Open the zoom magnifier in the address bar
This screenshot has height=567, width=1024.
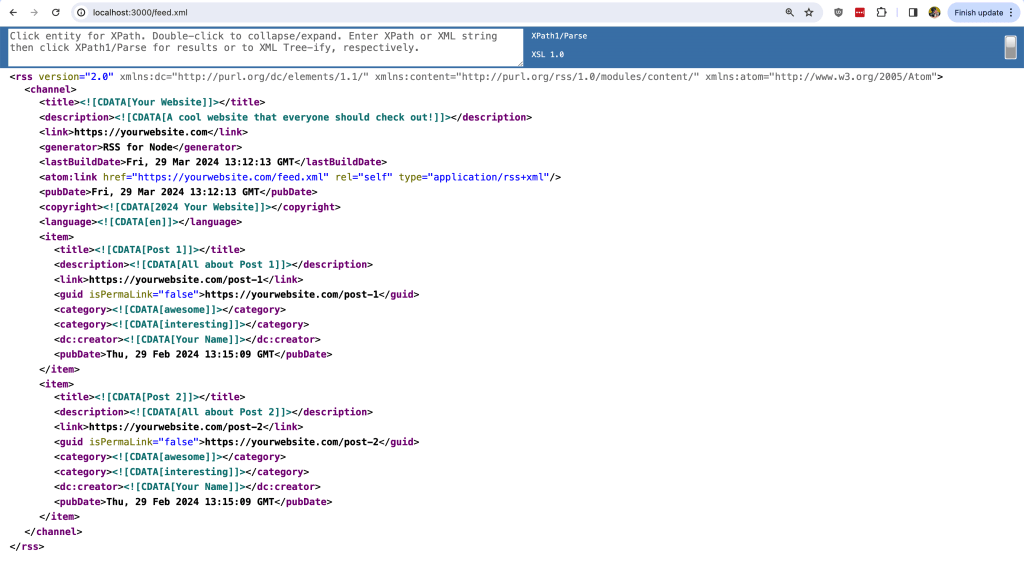pos(790,12)
